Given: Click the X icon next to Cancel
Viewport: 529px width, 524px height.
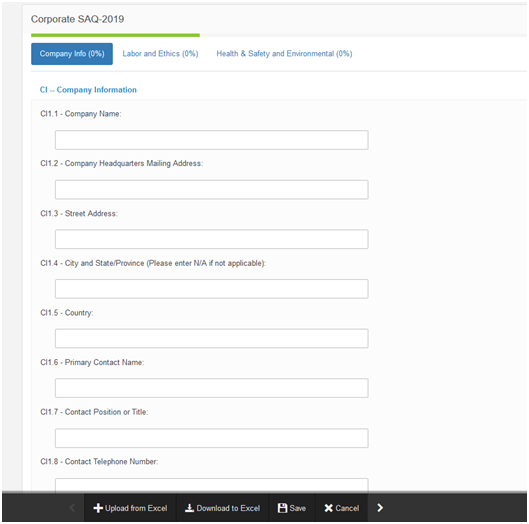Looking at the screenshot, I should pos(328,508).
